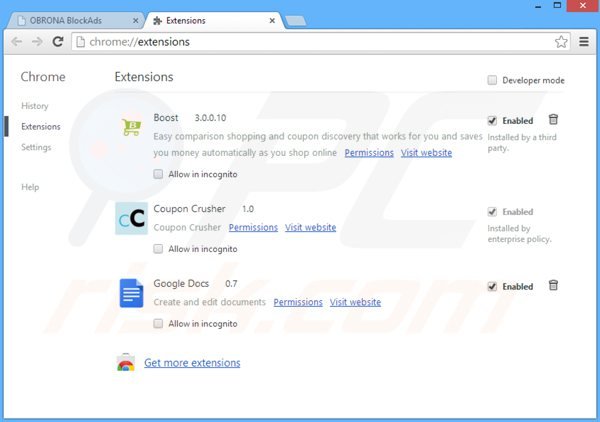Click "Installed by a third party." text
The image size is (600, 422).
[522, 142]
